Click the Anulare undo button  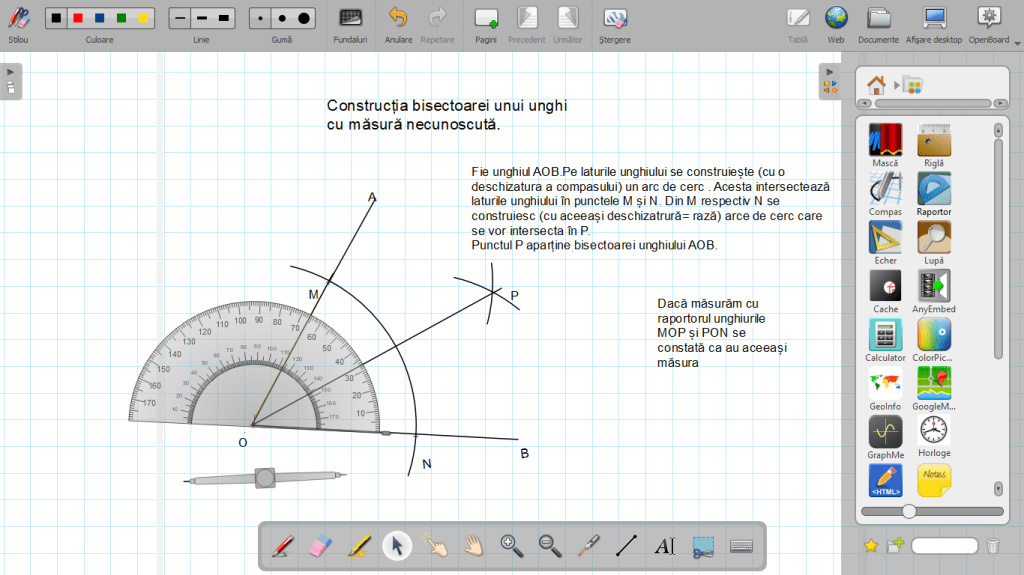[398, 23]
